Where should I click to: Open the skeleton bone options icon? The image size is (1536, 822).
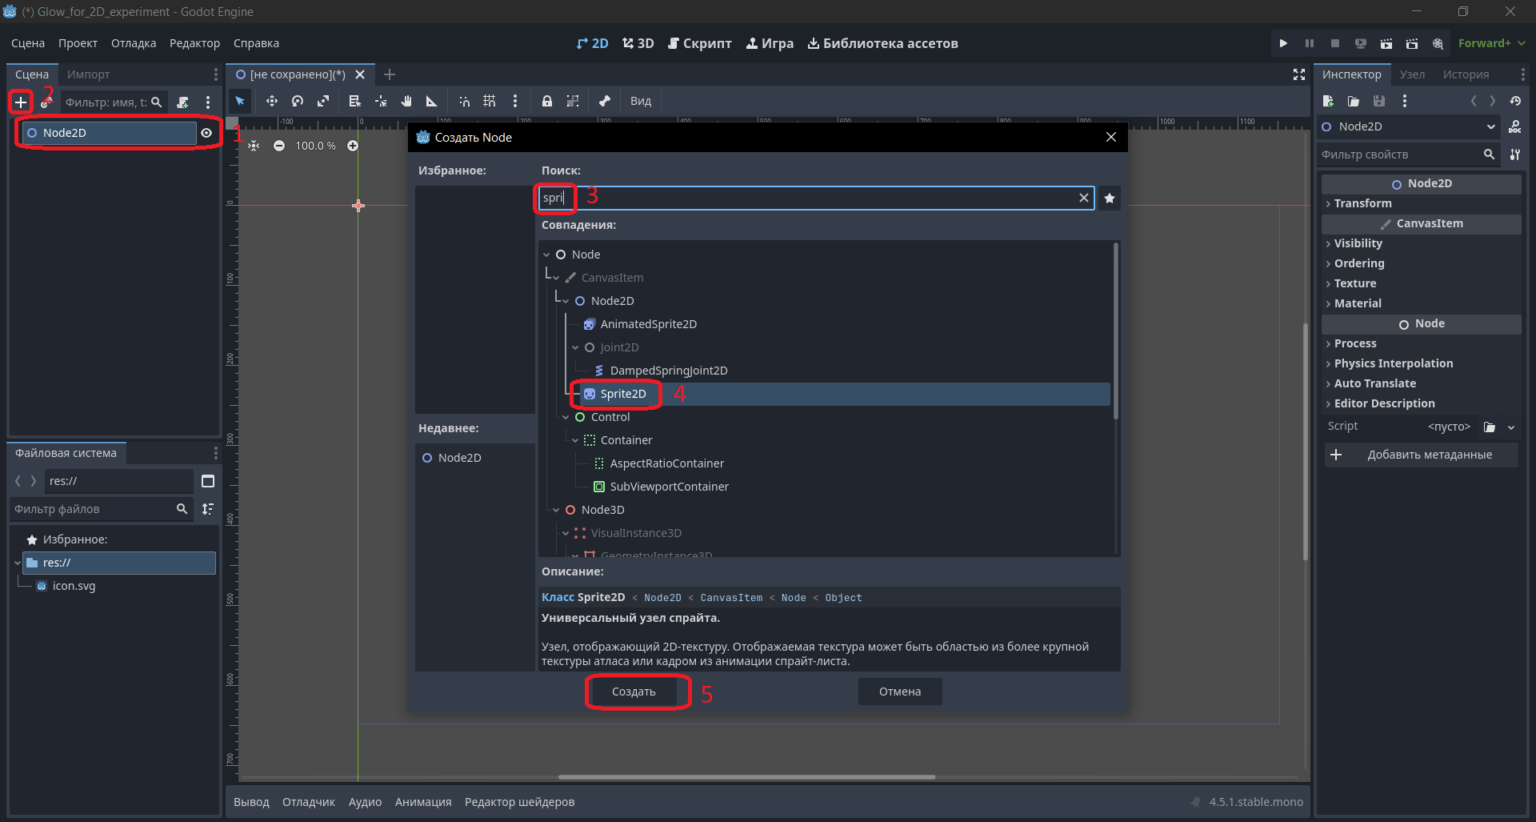(x=604, y=101)
